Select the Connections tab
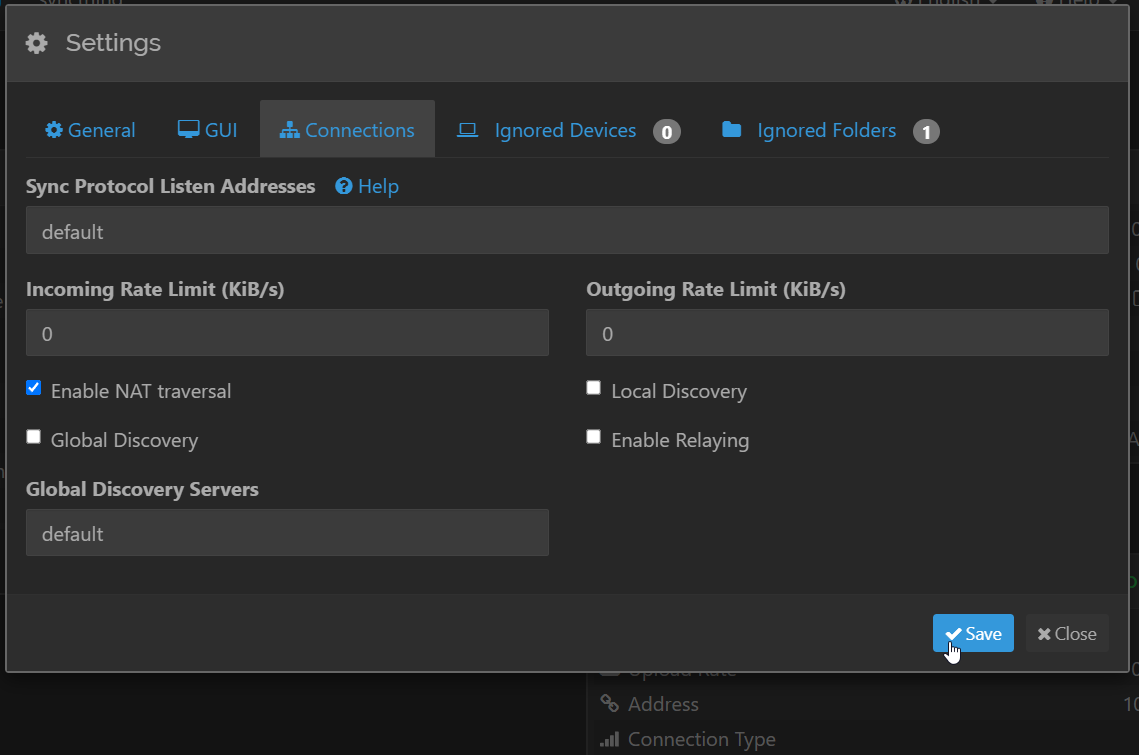 tap(347, 130)
